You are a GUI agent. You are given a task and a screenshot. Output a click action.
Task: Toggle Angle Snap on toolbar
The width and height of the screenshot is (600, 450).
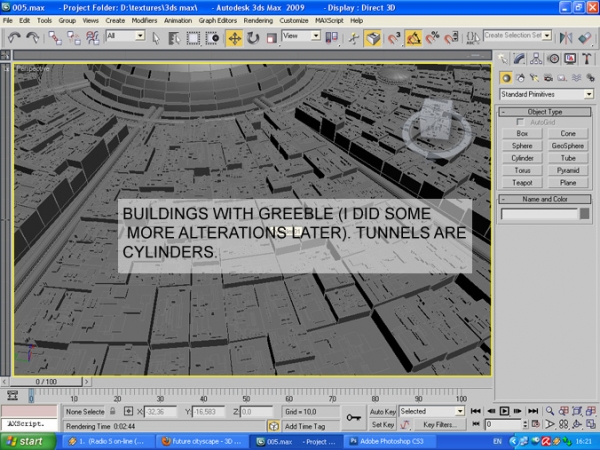point(413,38)
